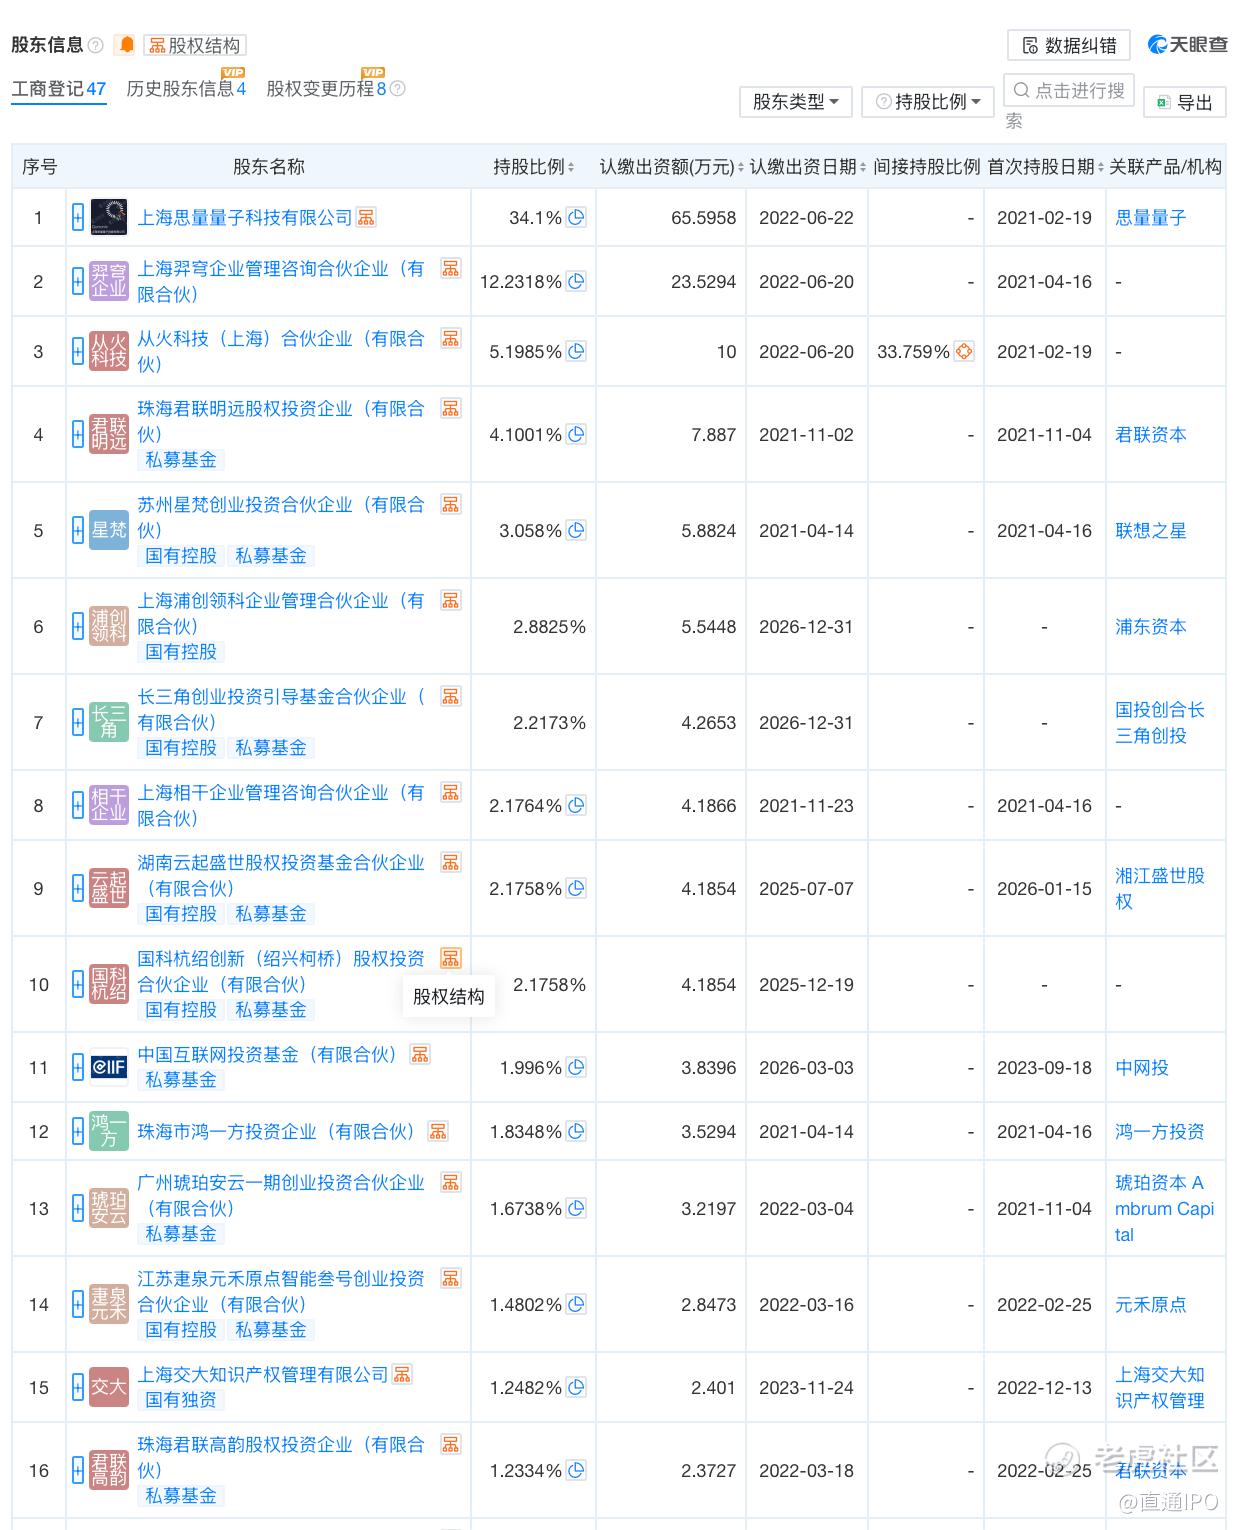
Task: Click the 国投创合 related institution link
Action: pyautogui.click(x=1160, y=722)
